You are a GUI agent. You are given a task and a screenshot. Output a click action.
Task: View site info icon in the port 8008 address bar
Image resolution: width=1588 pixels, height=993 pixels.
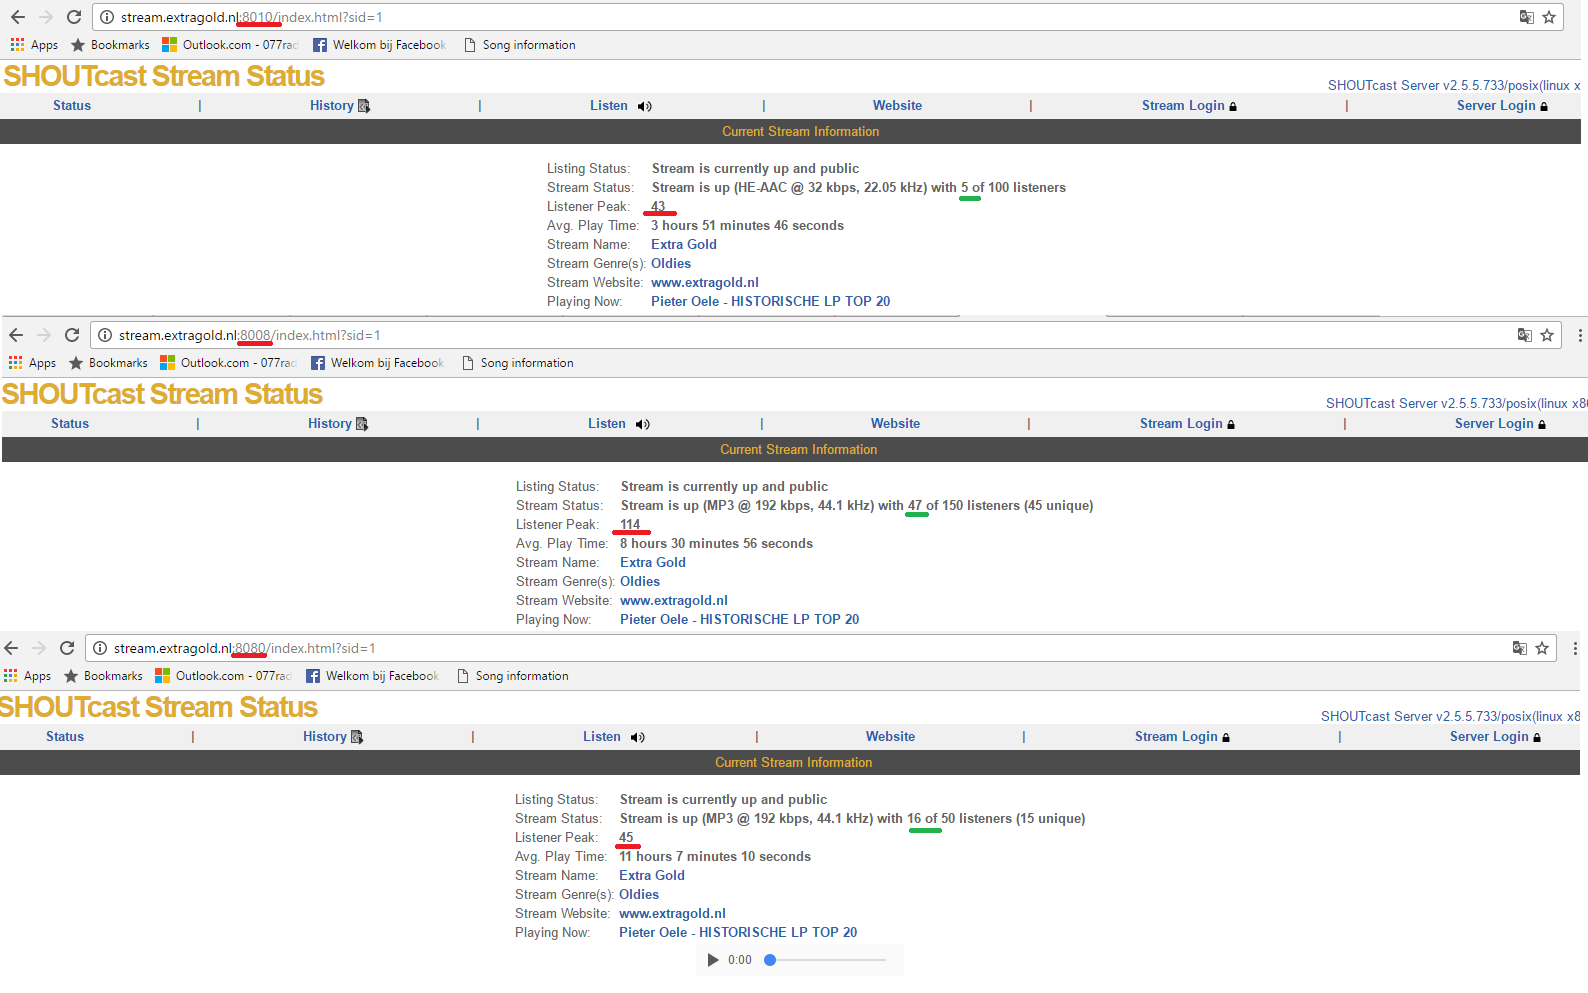105,335
